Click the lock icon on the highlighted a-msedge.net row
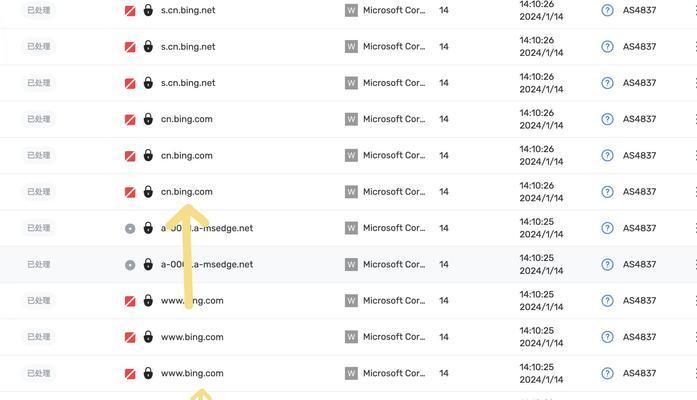The height and width of the screenshot is (400, 697). point(148,264)
